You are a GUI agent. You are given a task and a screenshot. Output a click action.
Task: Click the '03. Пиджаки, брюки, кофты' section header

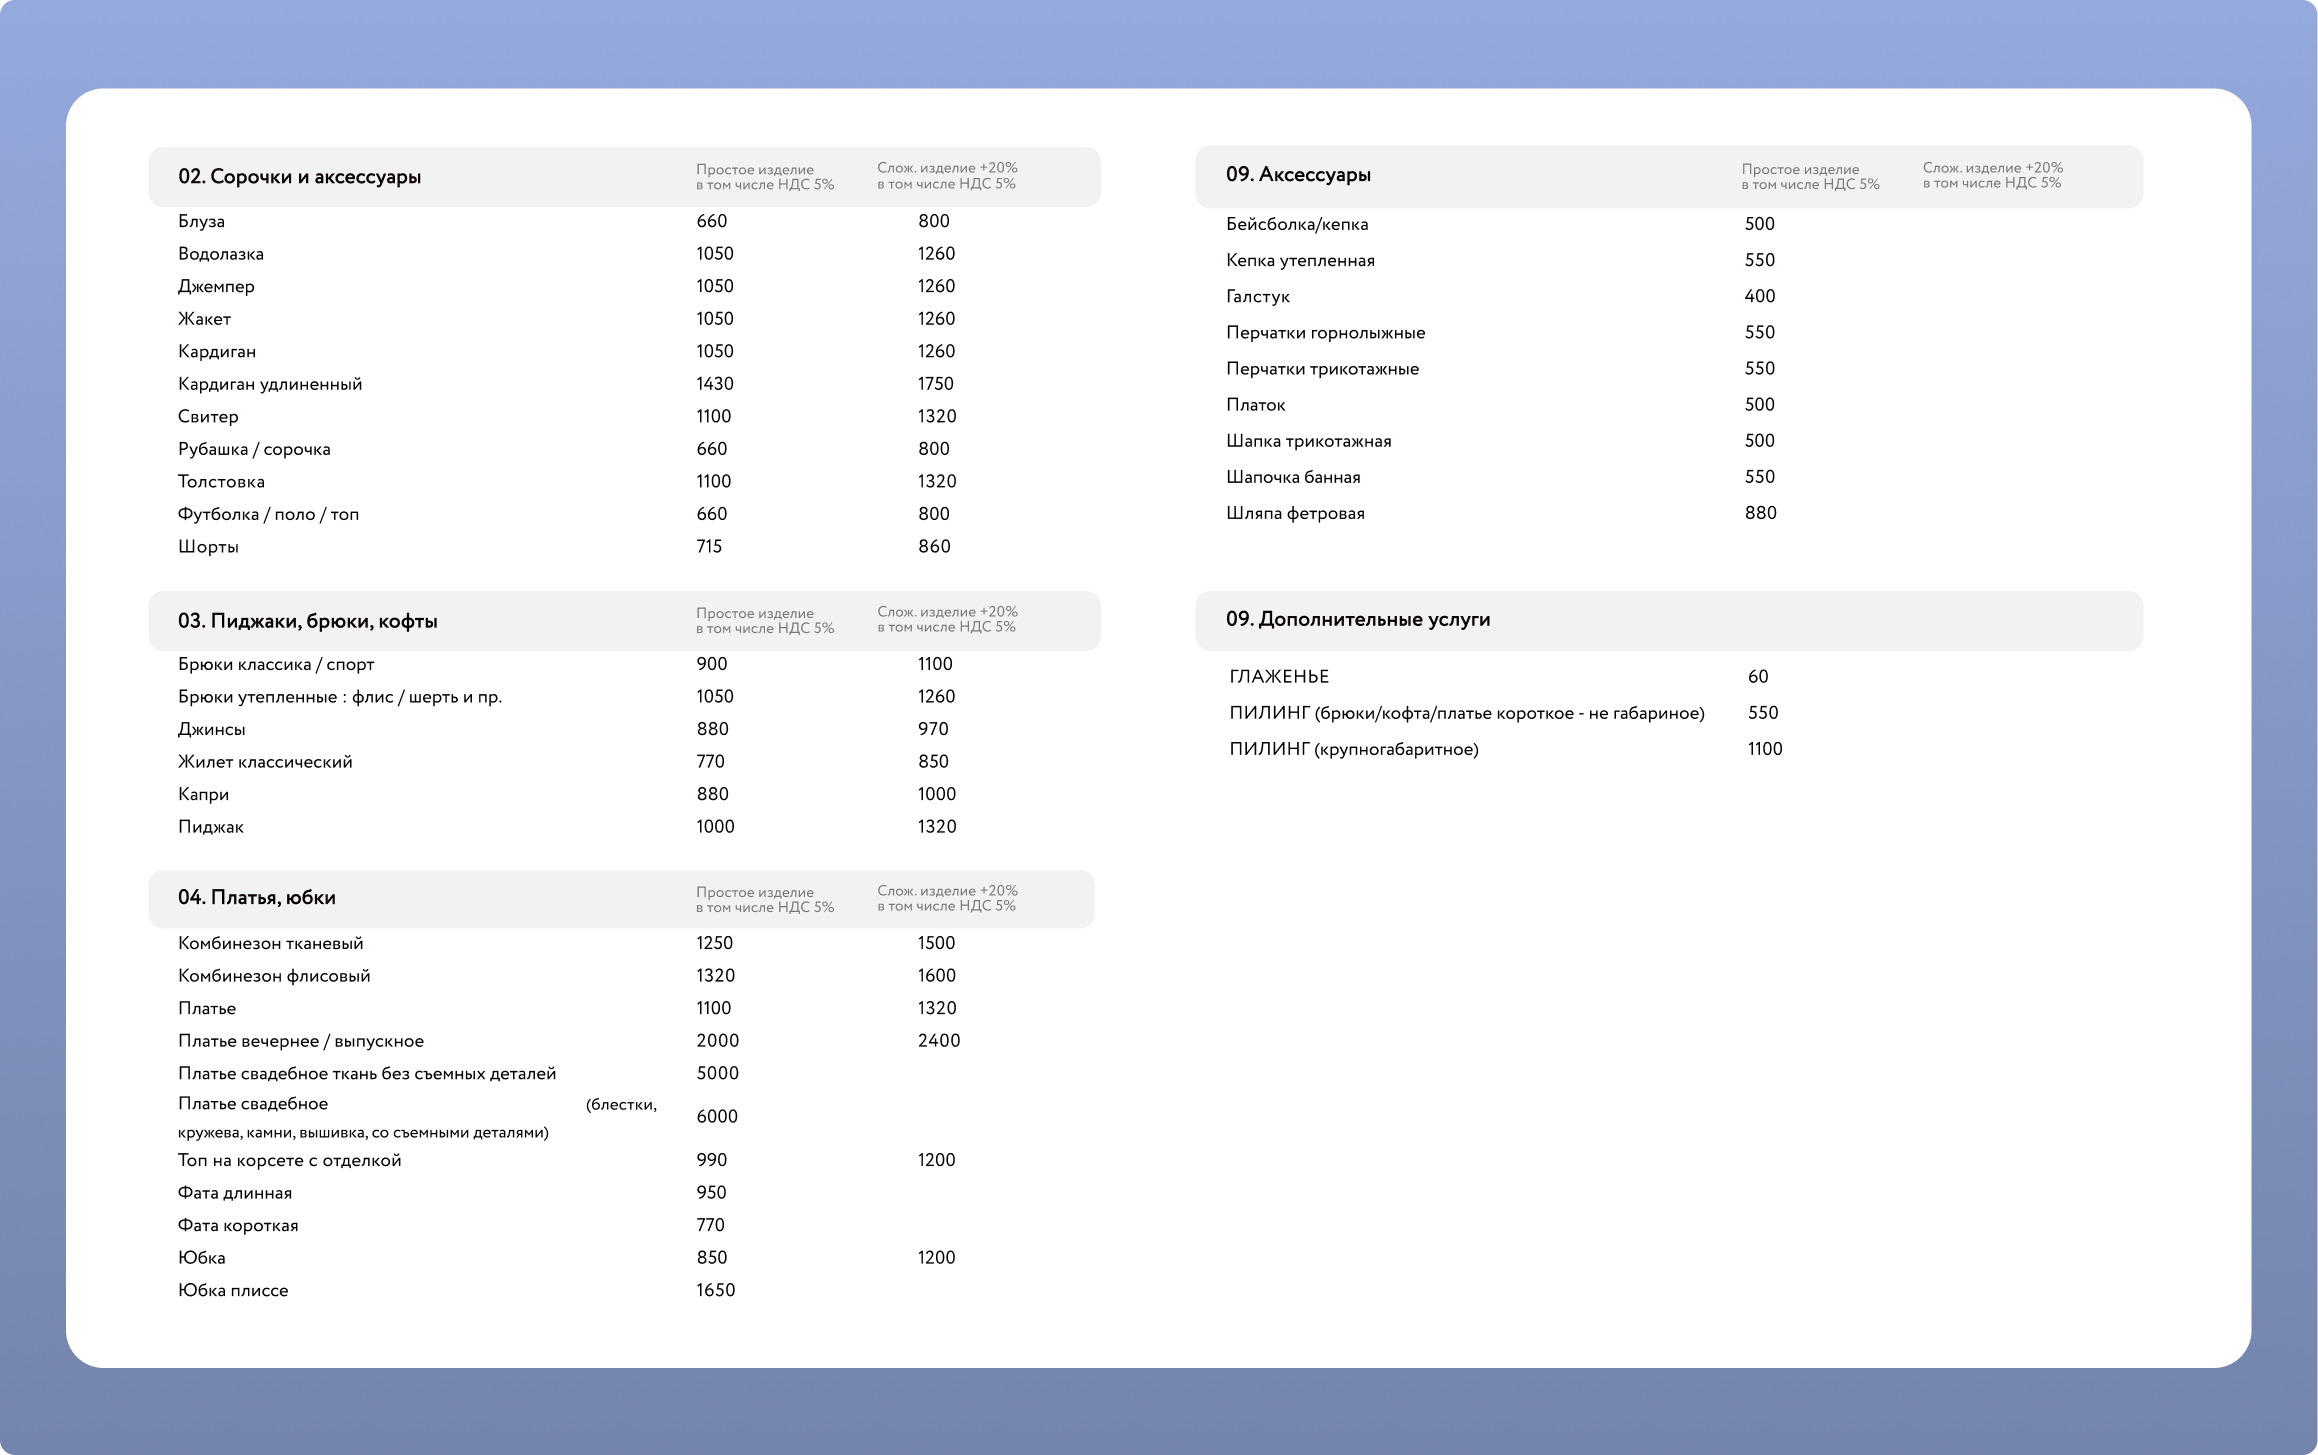(307, 621)
